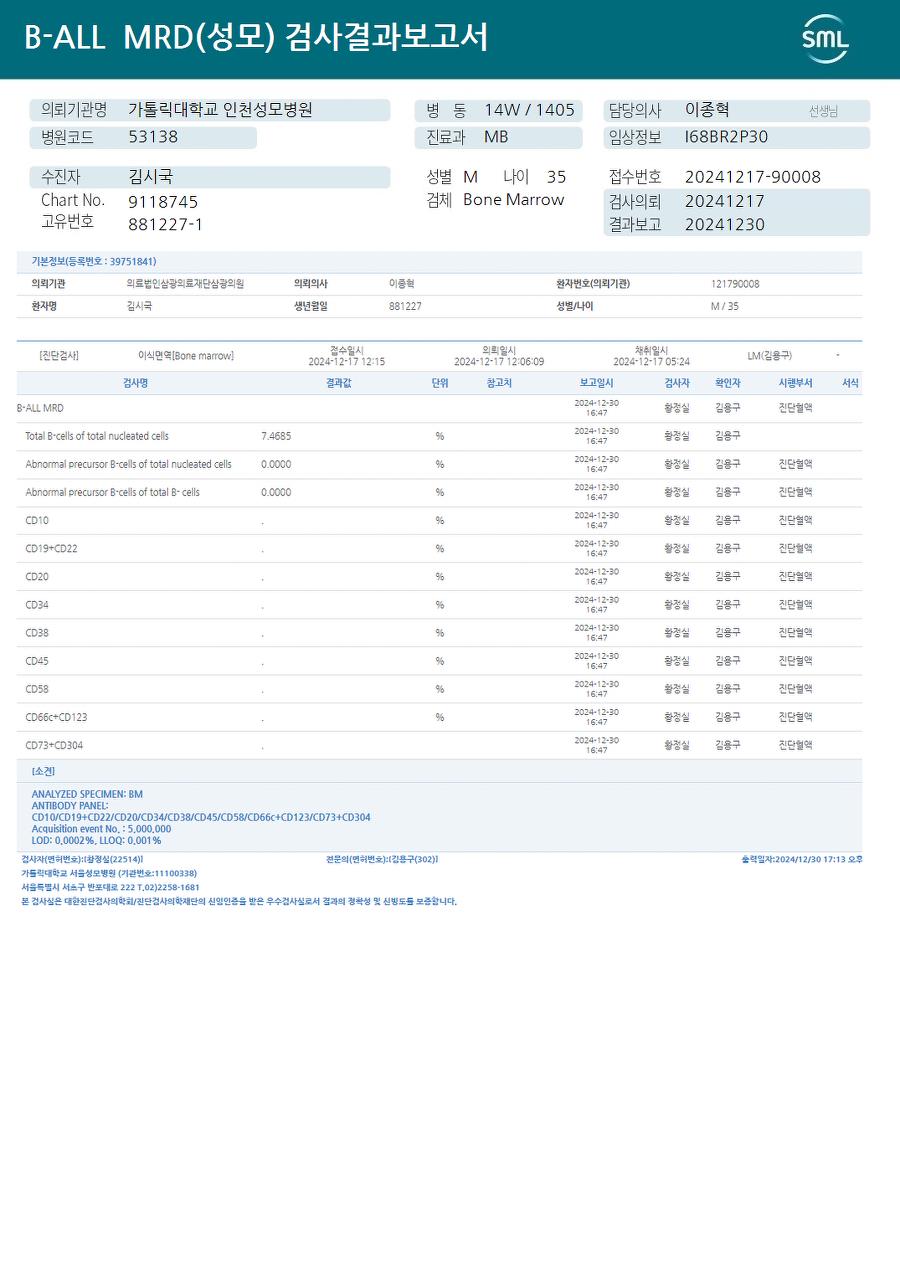The height and width of the screenshot is (1271, 900).
Task: Click the 결과보고 date 20241230
Action: (x=725, y=224)
